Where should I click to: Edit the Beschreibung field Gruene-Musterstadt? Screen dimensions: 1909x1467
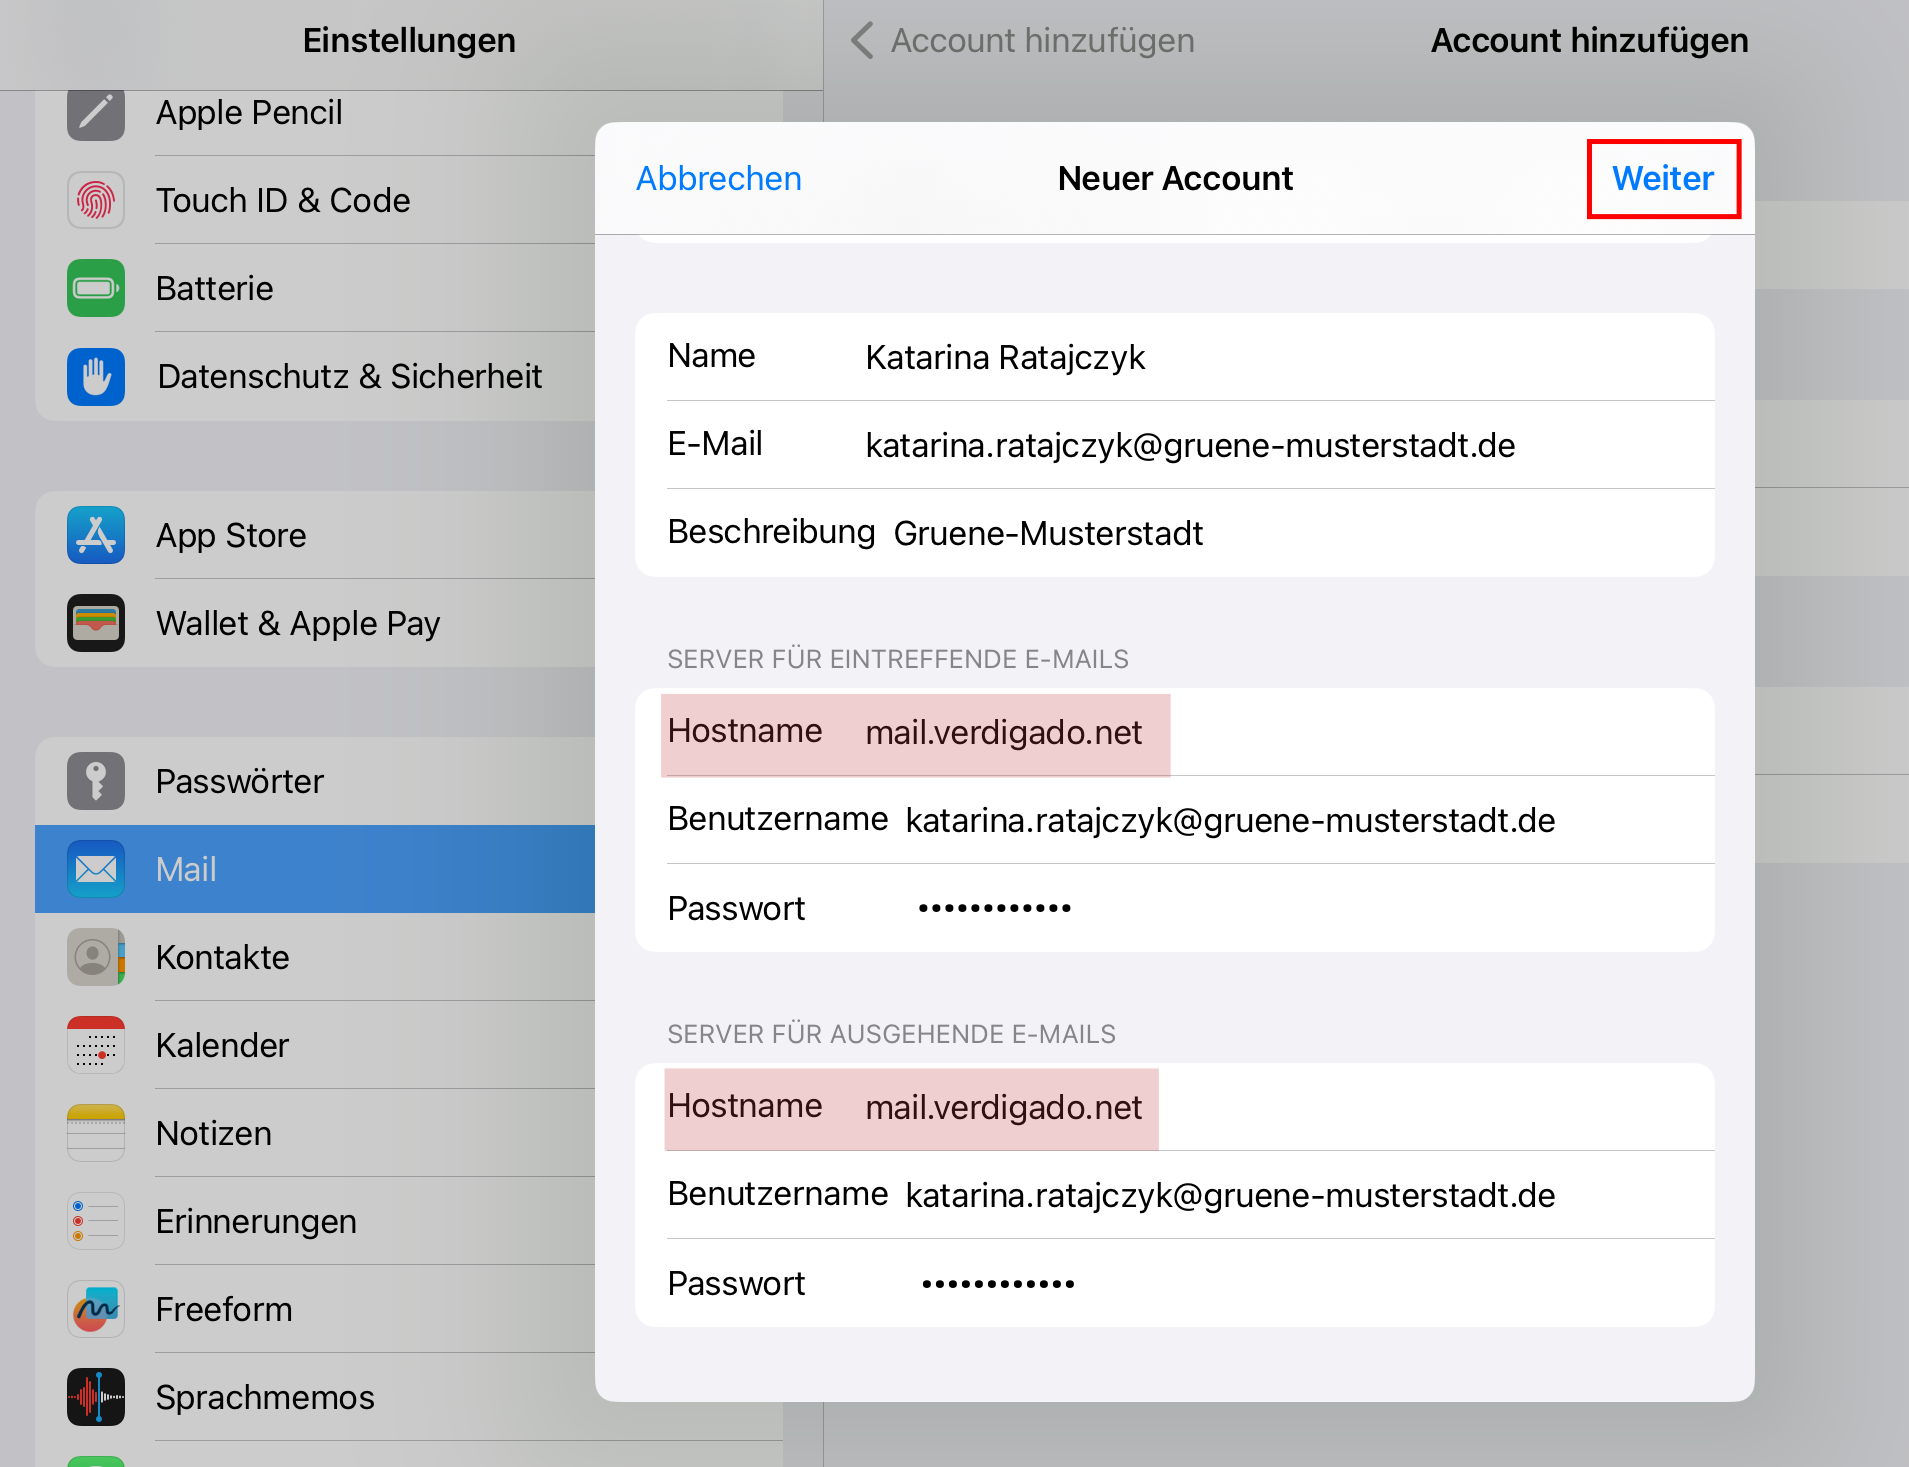point(1175,533)
